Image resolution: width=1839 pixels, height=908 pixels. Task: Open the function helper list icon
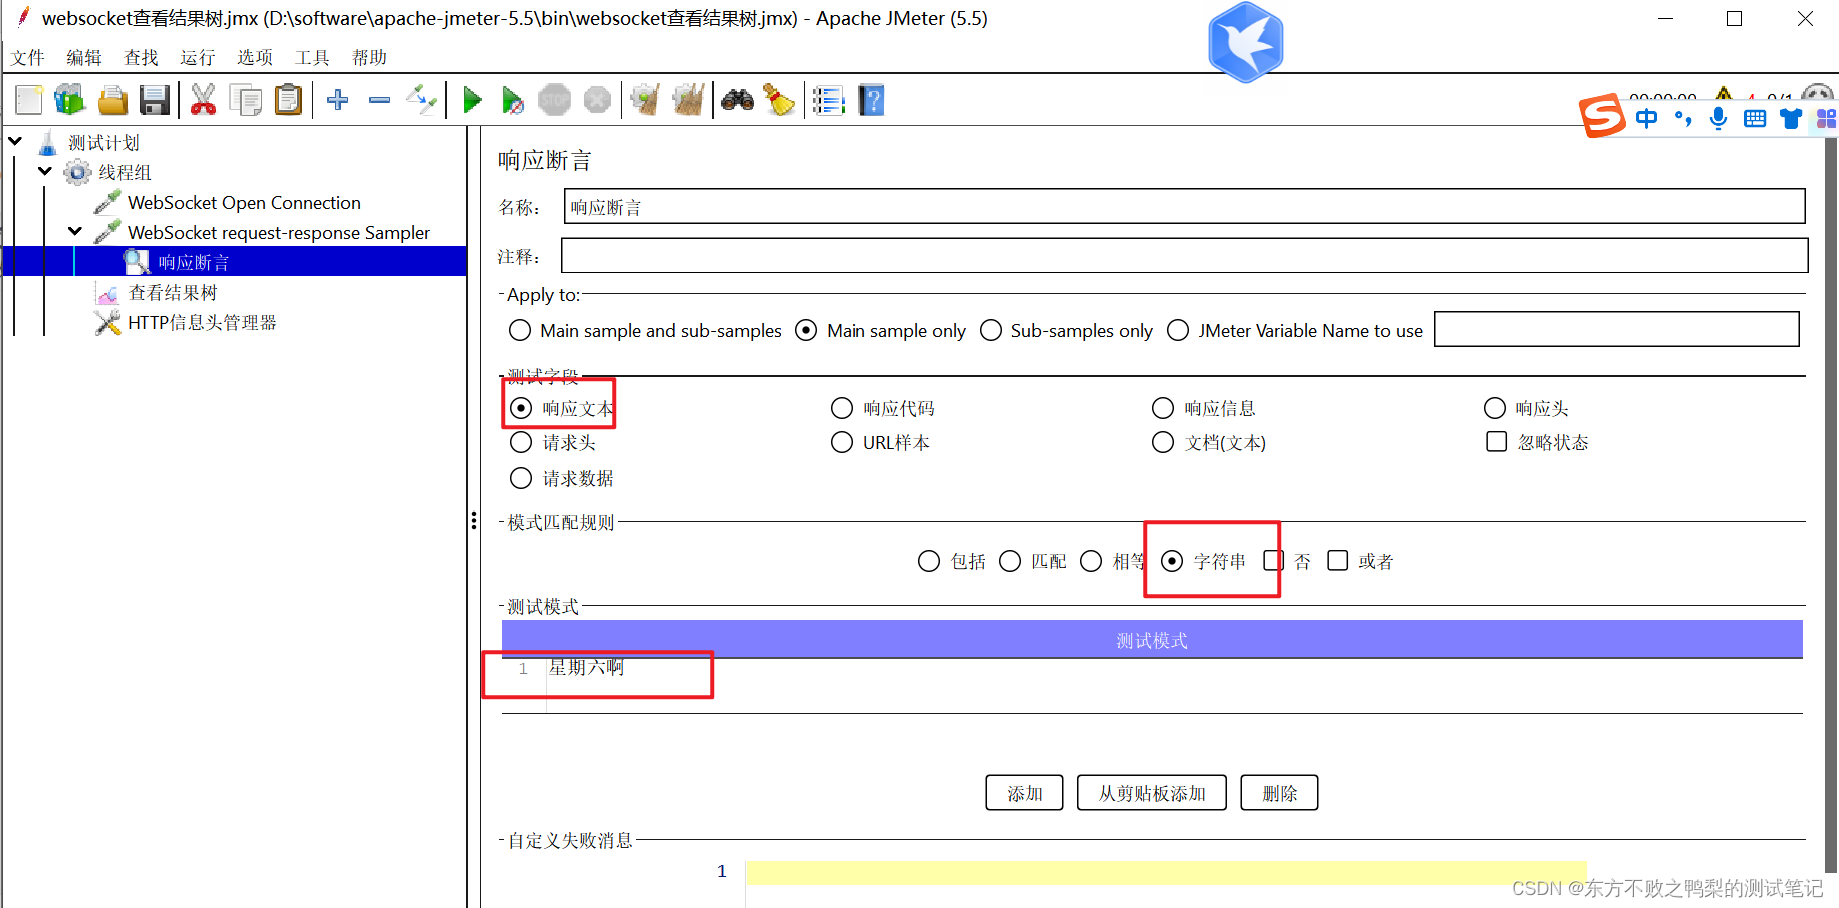point(829,100)
